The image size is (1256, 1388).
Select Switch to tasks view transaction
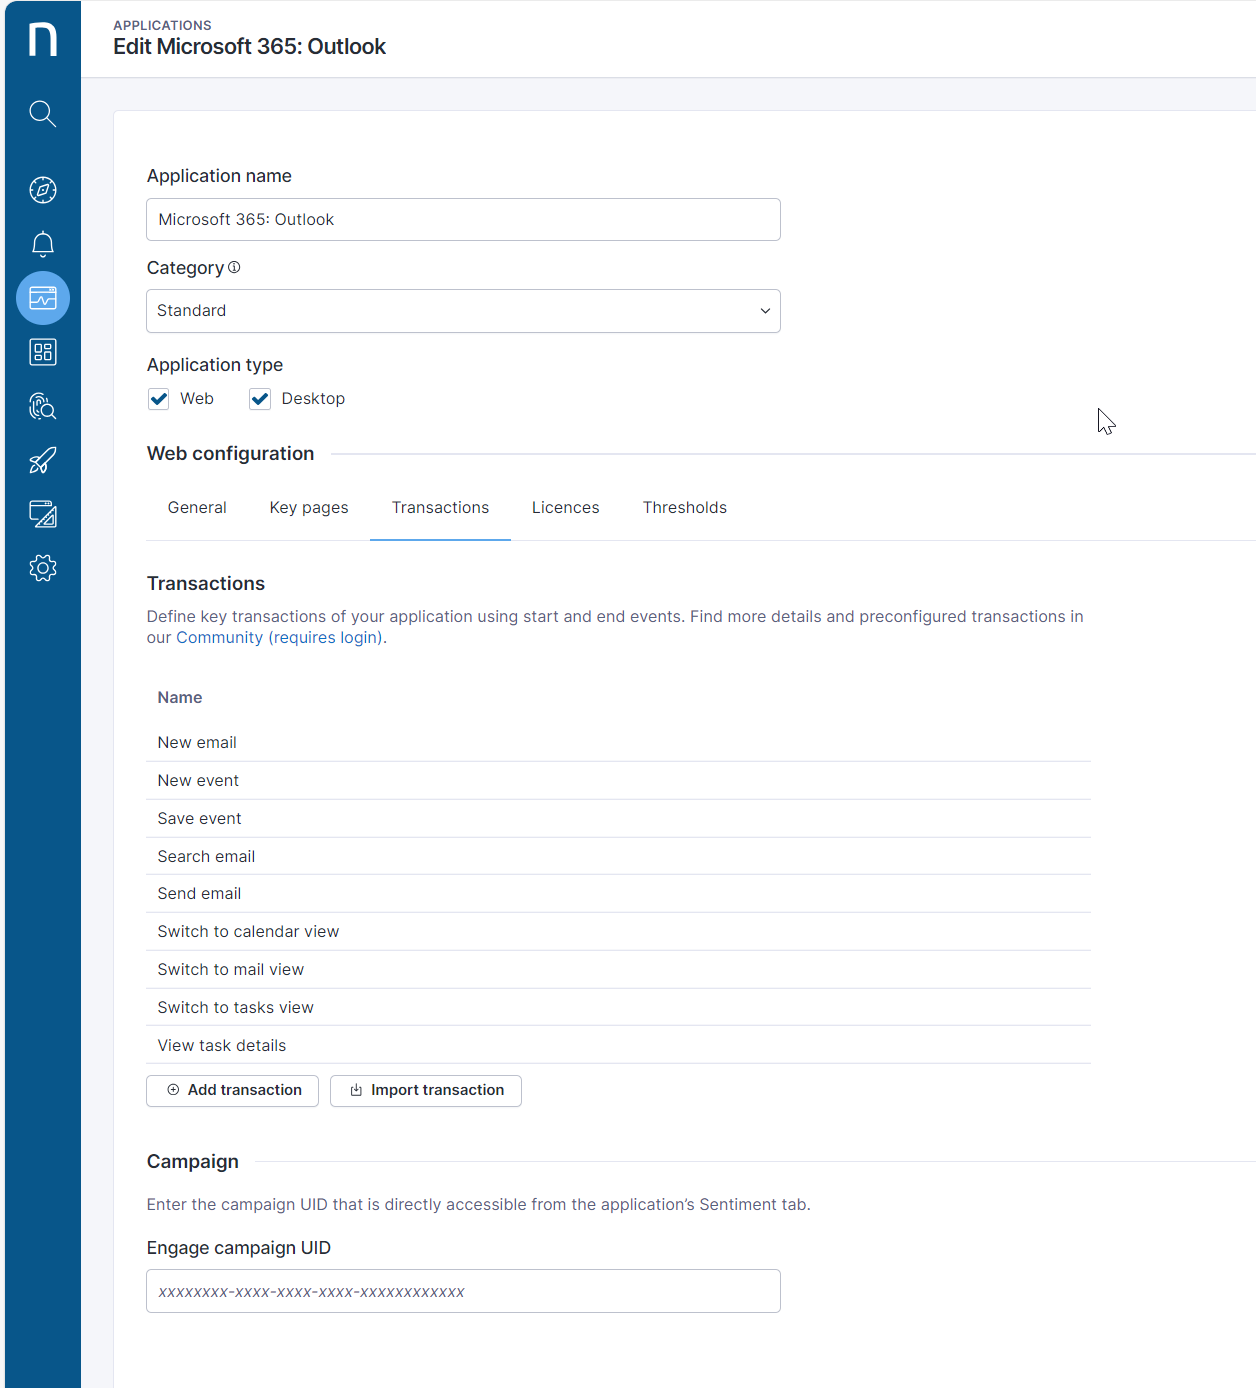coord(618,1008)
